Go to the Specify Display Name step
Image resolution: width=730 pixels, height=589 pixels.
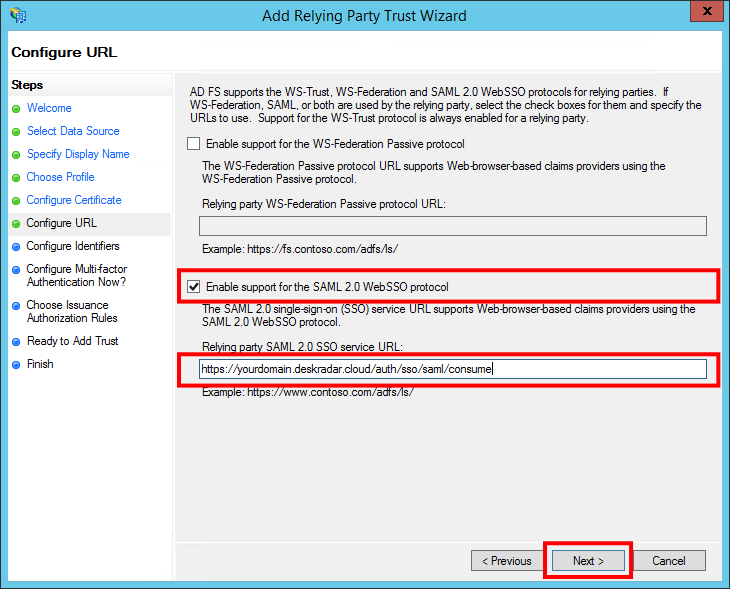[78, 154]
